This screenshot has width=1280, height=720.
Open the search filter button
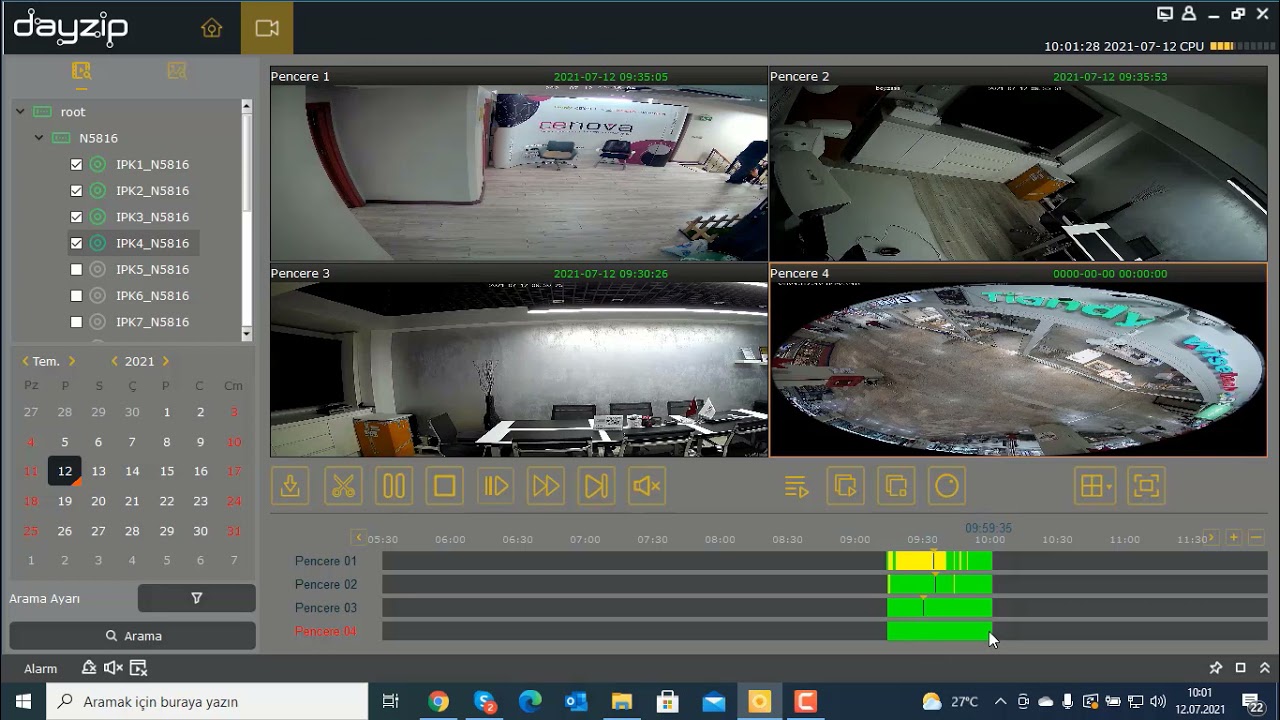197,598
